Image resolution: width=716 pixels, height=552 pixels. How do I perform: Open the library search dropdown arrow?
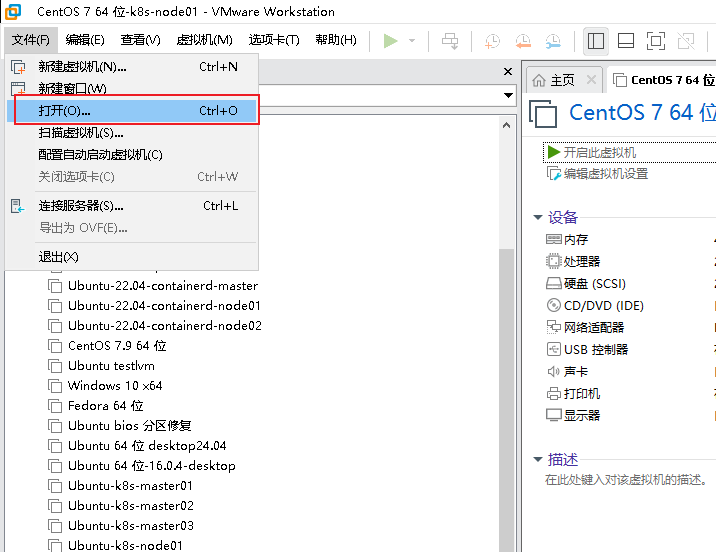point(508,95)
